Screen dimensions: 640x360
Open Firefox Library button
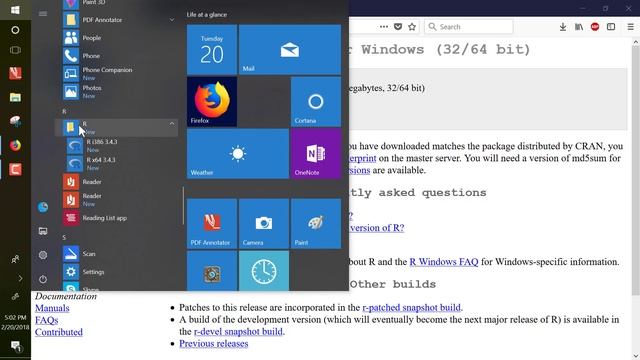click(x=579, y=27)
